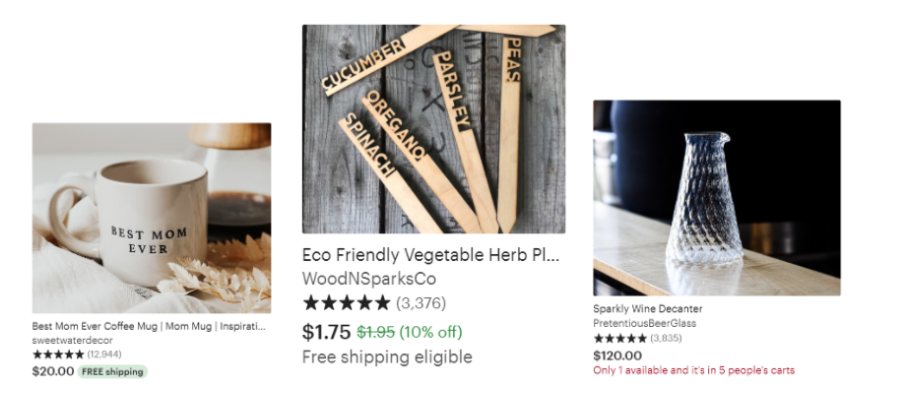Click the green FREE shipping badge
Image resolution: width=916 pixels, height=397 pixels.
(x=112, y=371)
